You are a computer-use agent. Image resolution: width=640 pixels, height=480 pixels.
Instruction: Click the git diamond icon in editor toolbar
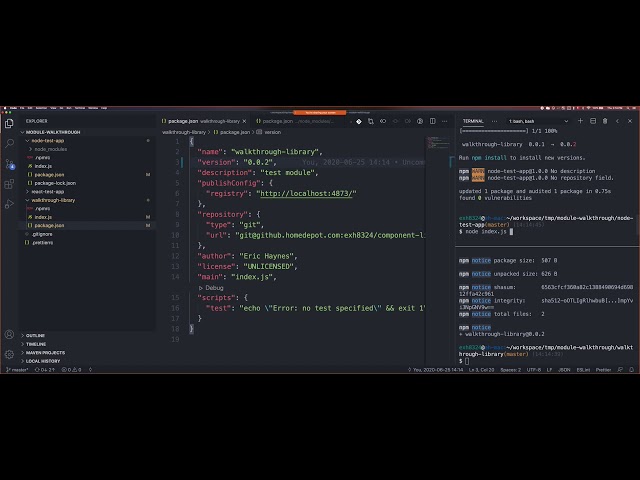point(358,121)
